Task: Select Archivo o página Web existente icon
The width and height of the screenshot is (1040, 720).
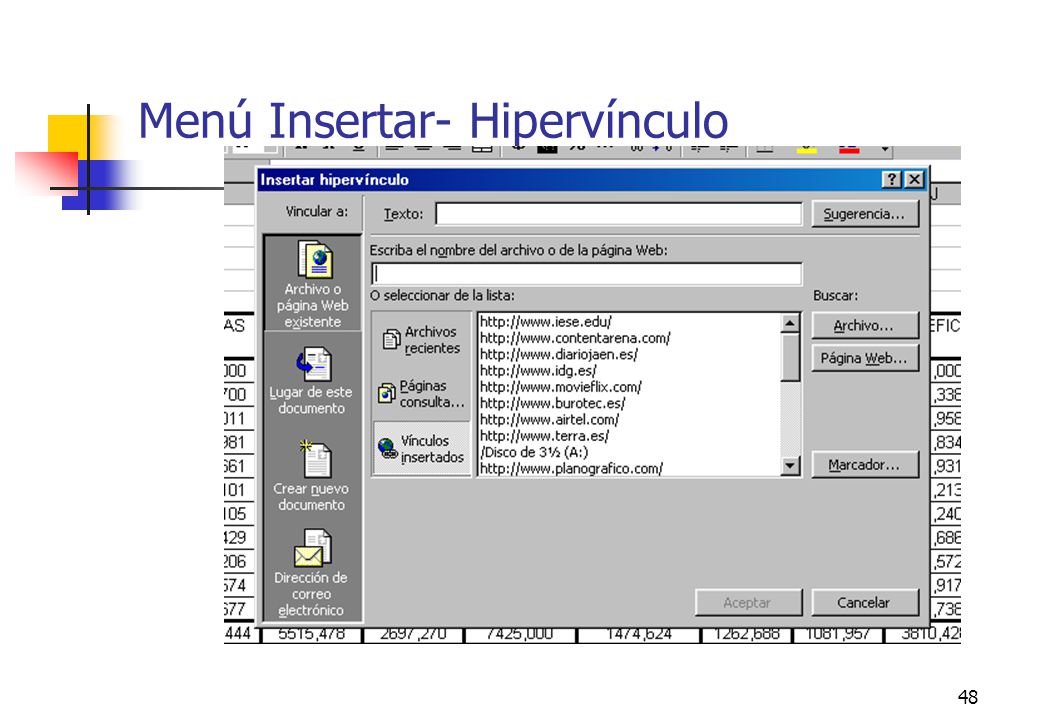Action: coord(313,284)
